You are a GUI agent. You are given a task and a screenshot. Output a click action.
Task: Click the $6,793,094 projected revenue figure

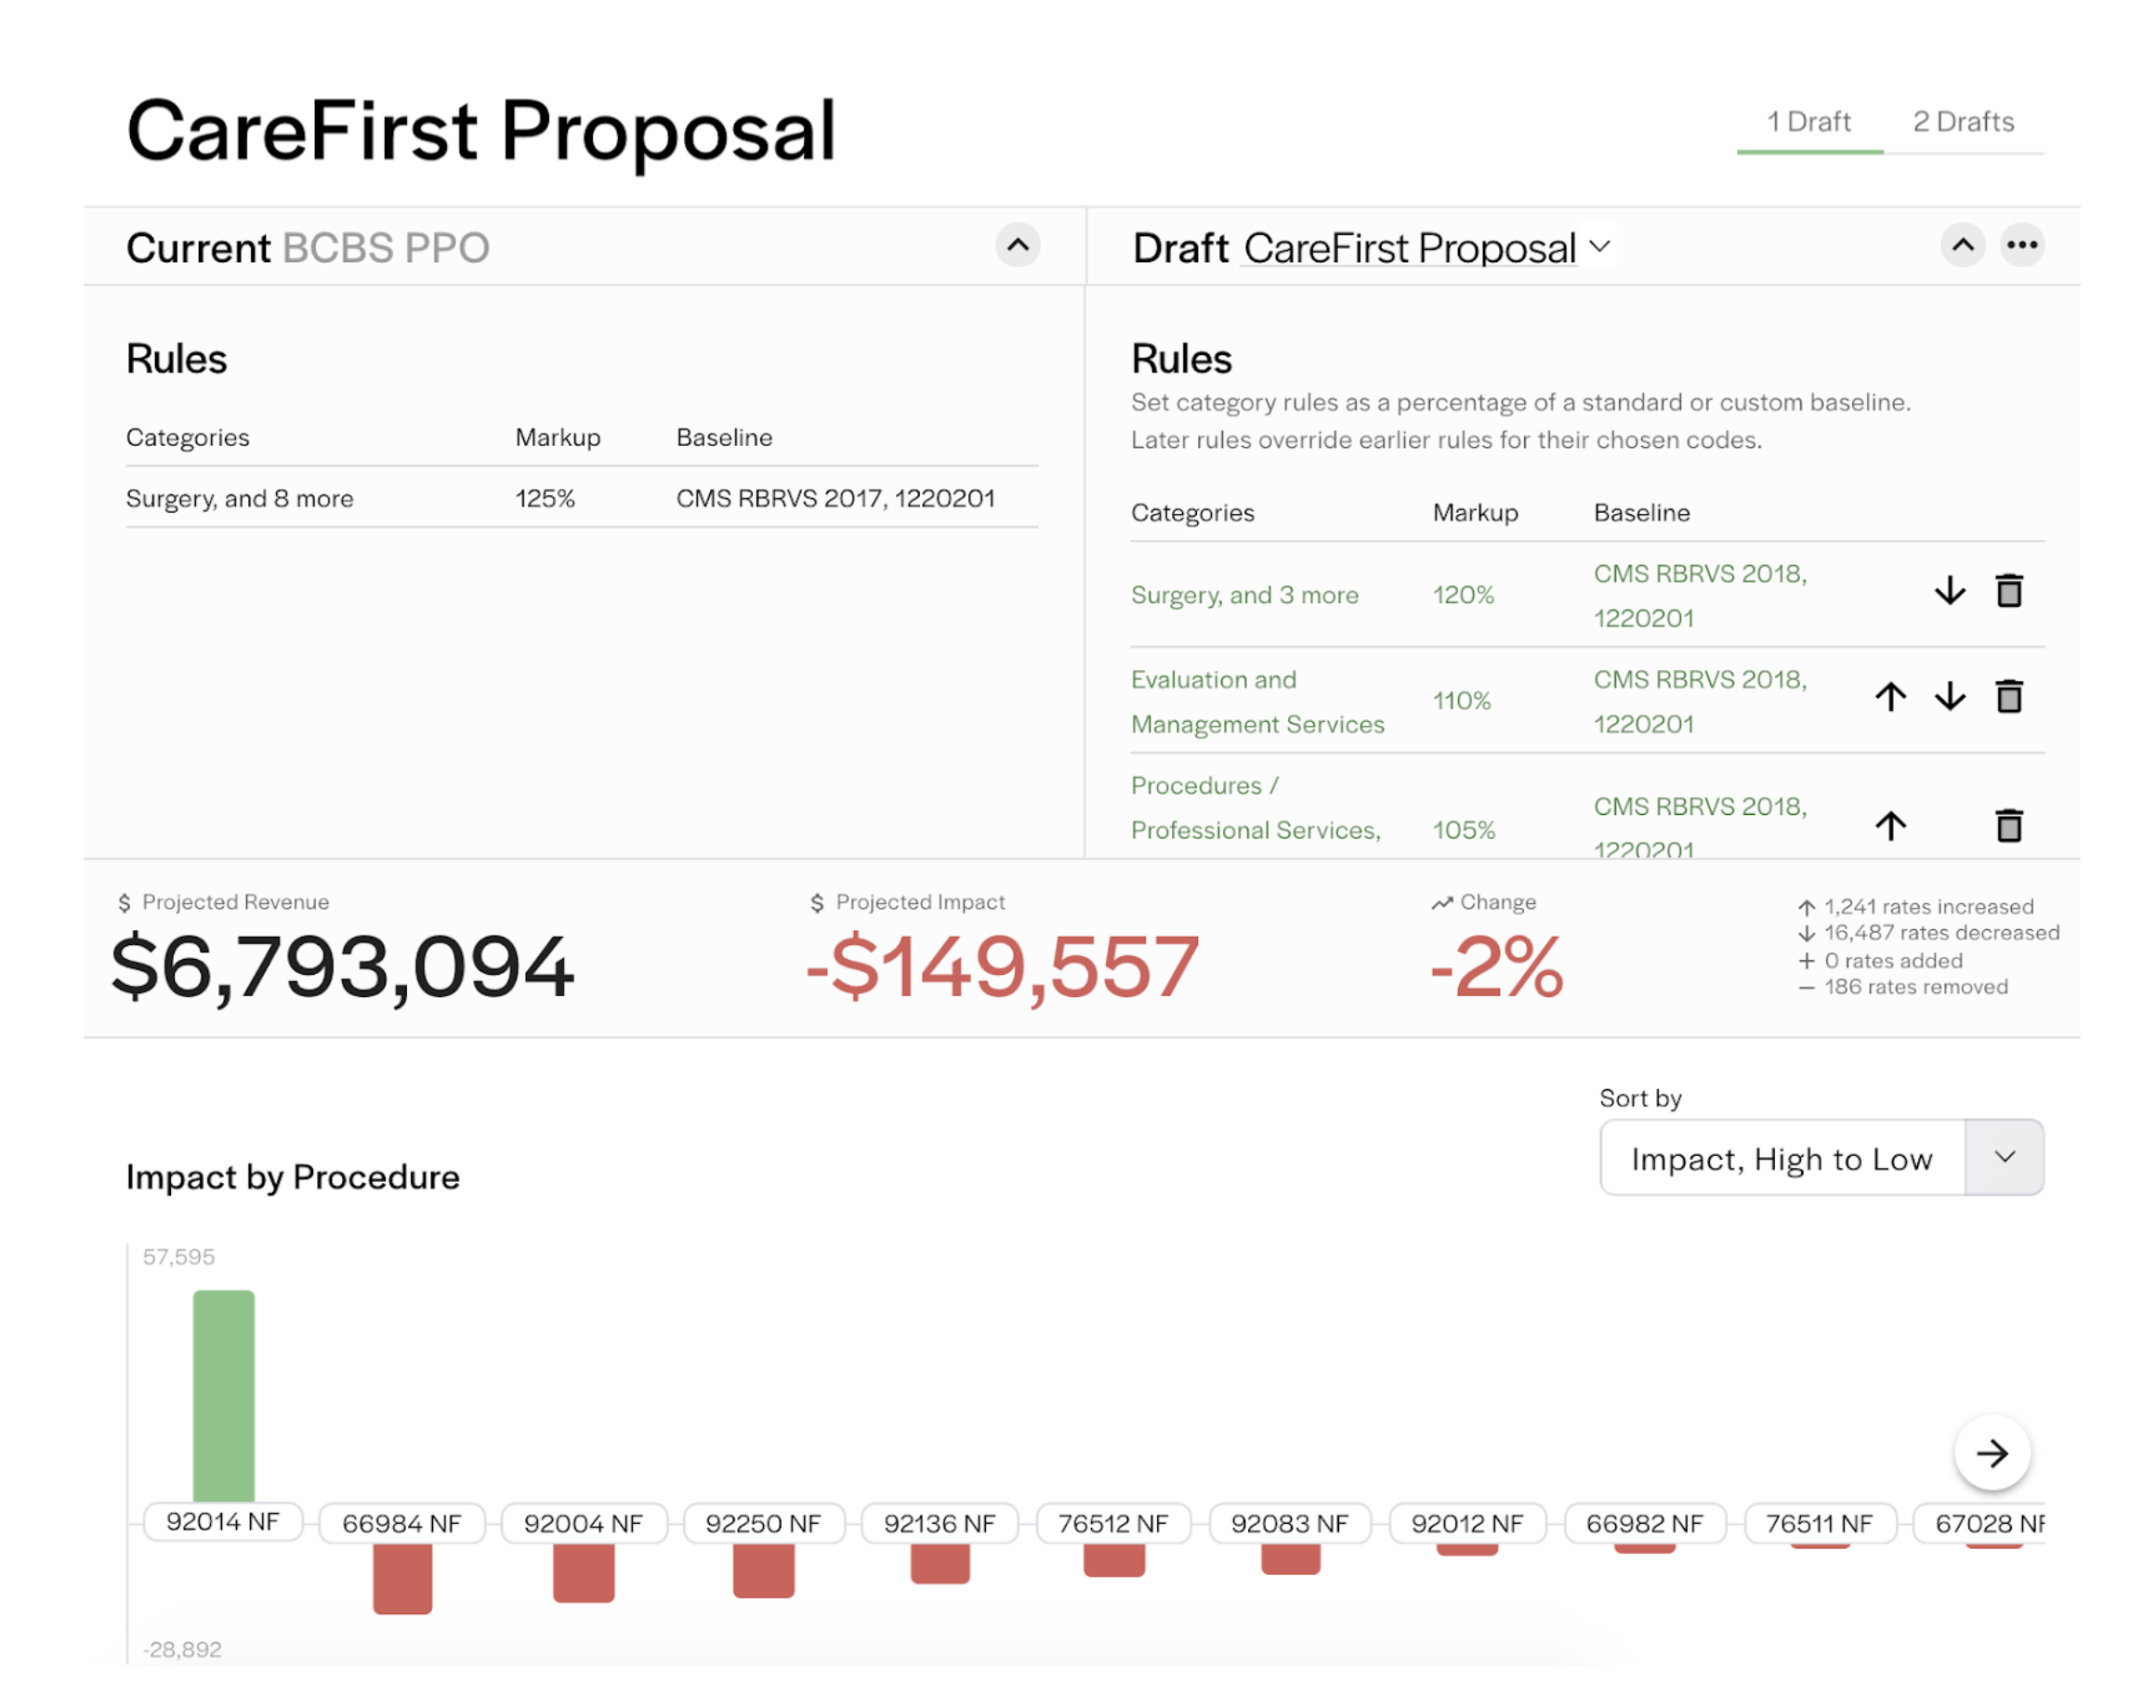pos(342,967)
